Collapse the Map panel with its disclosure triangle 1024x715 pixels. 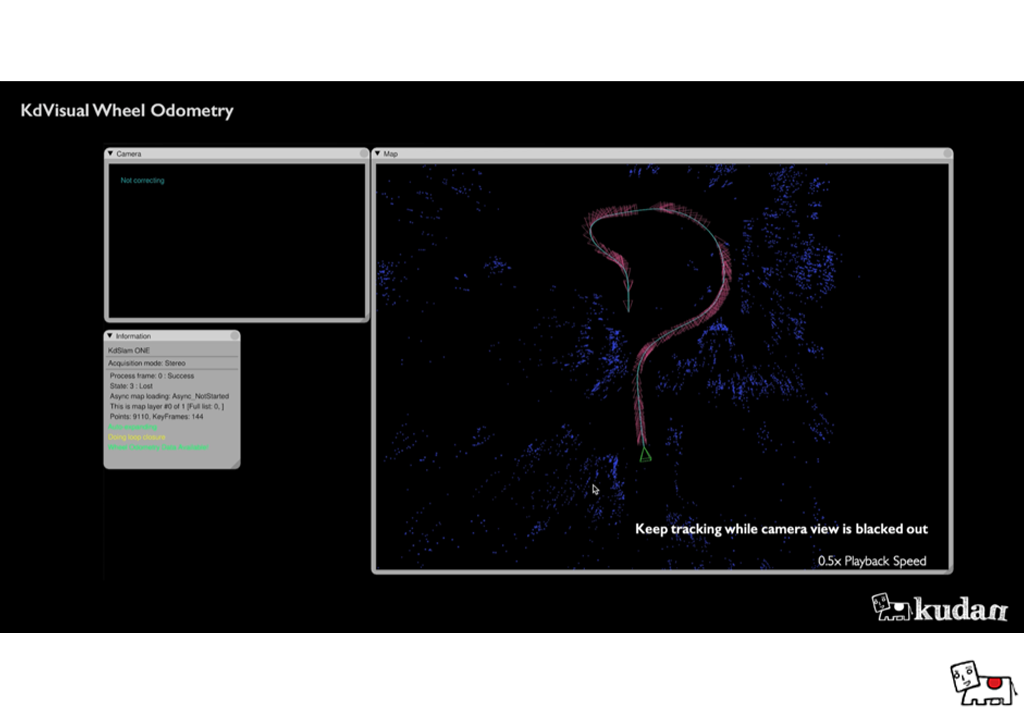(x=378, y=154)
